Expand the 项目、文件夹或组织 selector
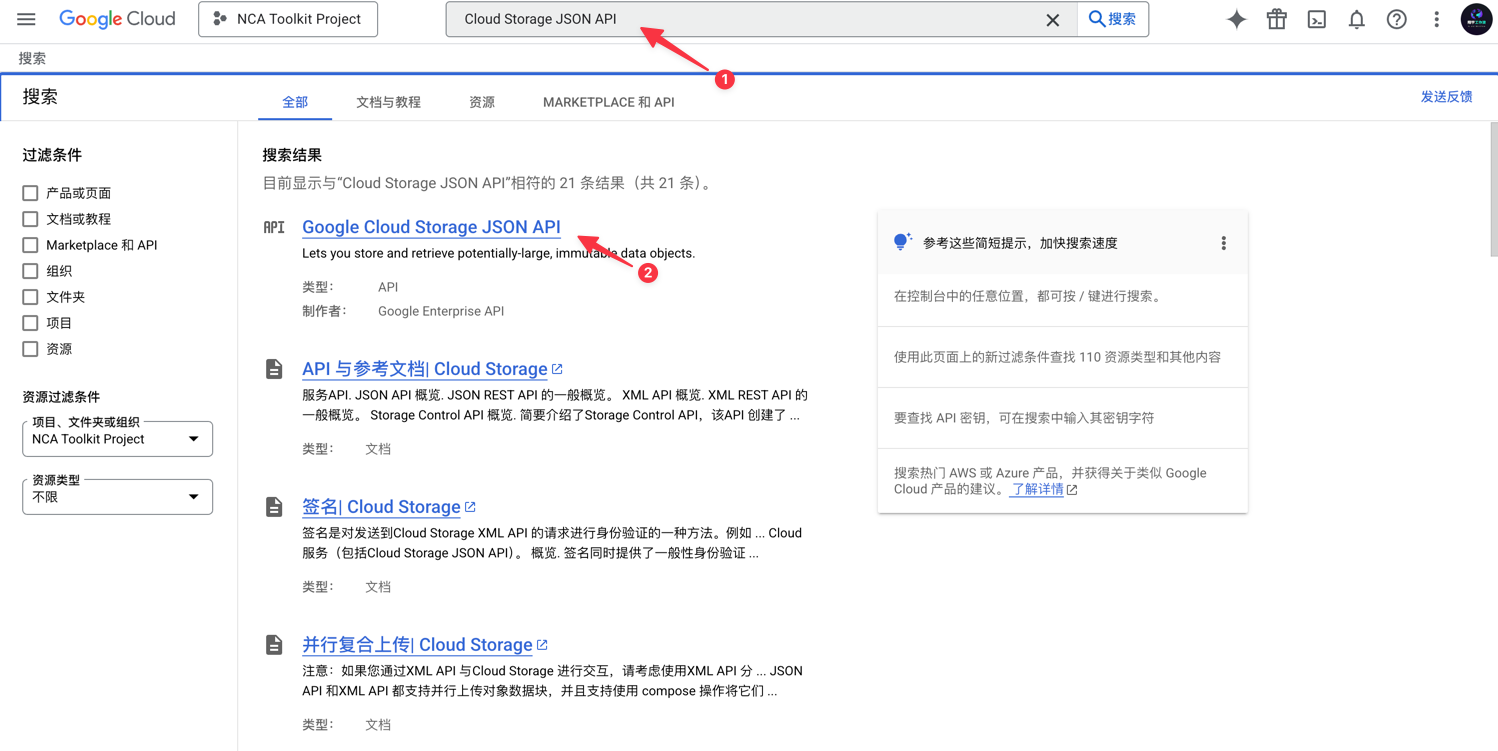Viewport: 1498px width, 751px height. coord(117,438)
